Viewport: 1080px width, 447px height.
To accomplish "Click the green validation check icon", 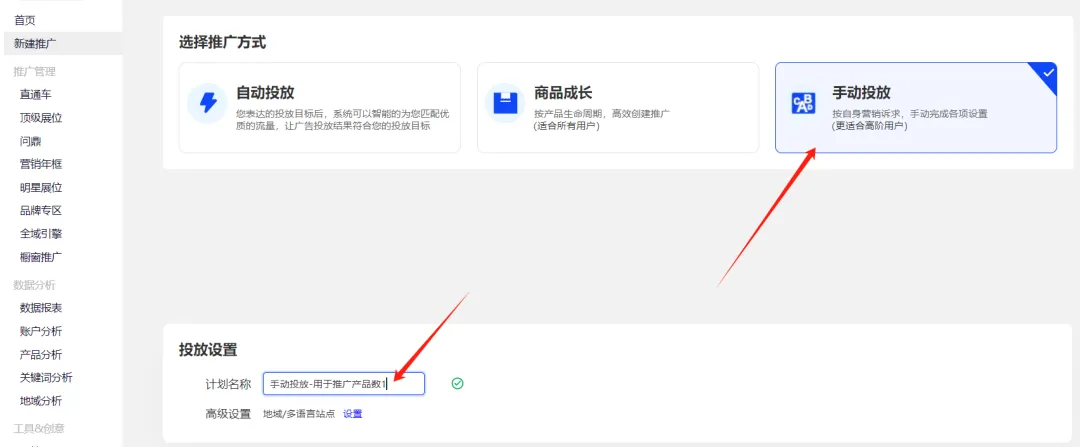I will coord(457,383).
